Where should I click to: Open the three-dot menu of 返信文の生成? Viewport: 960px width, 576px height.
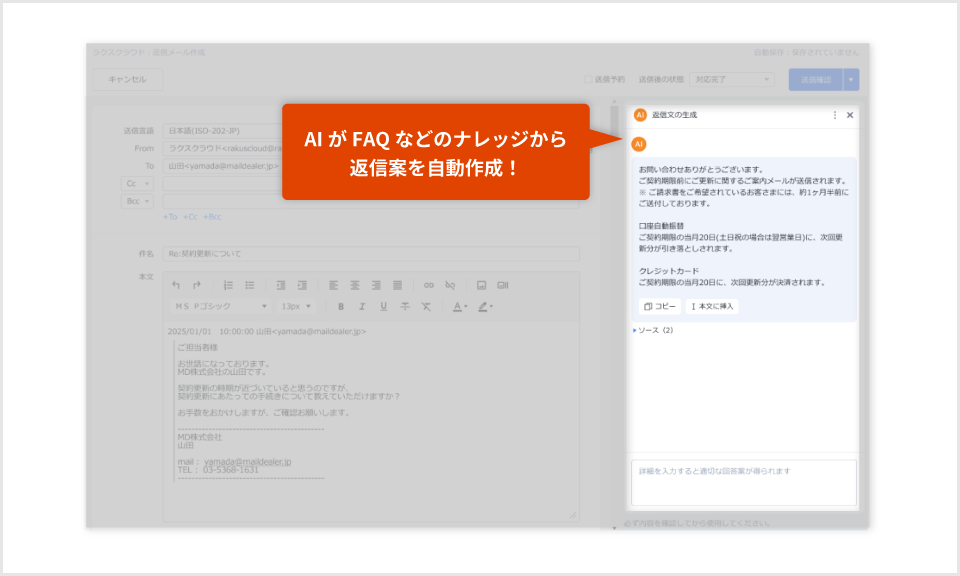click(835, 114)
